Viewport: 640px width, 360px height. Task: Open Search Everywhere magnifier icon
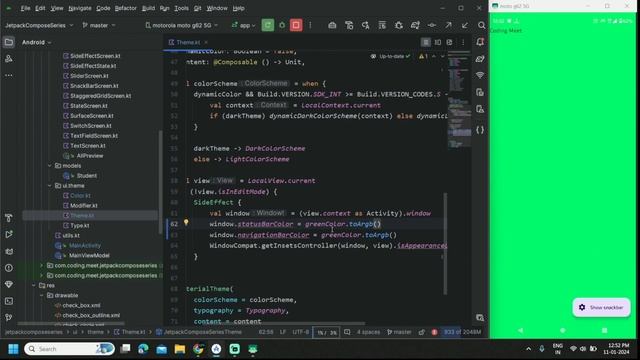pos(482,25)
